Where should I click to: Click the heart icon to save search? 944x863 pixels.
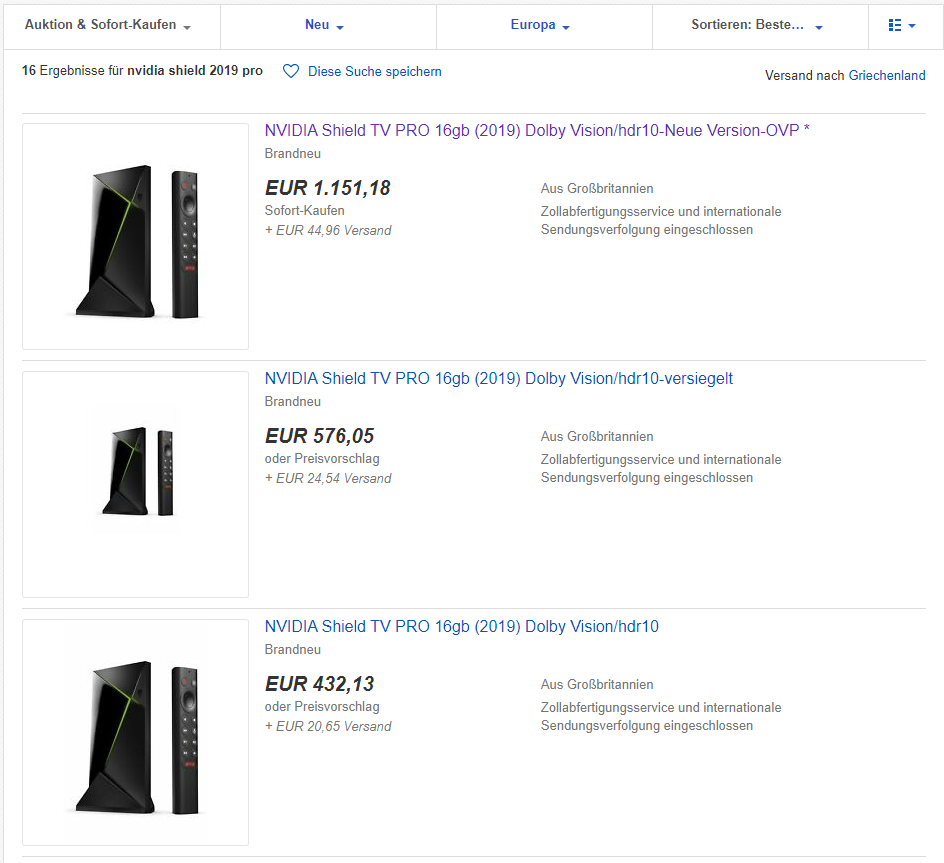click(291, 72)
